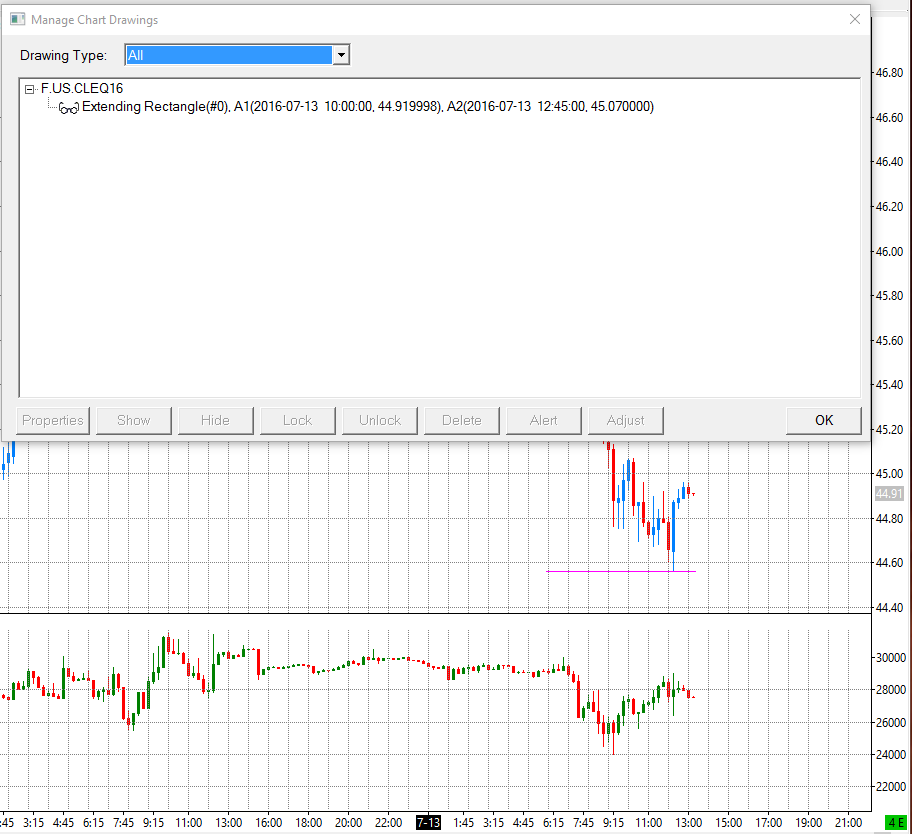
Task: Click the glasses icon beside Extending Rectangle
Action: click(69, 108)
